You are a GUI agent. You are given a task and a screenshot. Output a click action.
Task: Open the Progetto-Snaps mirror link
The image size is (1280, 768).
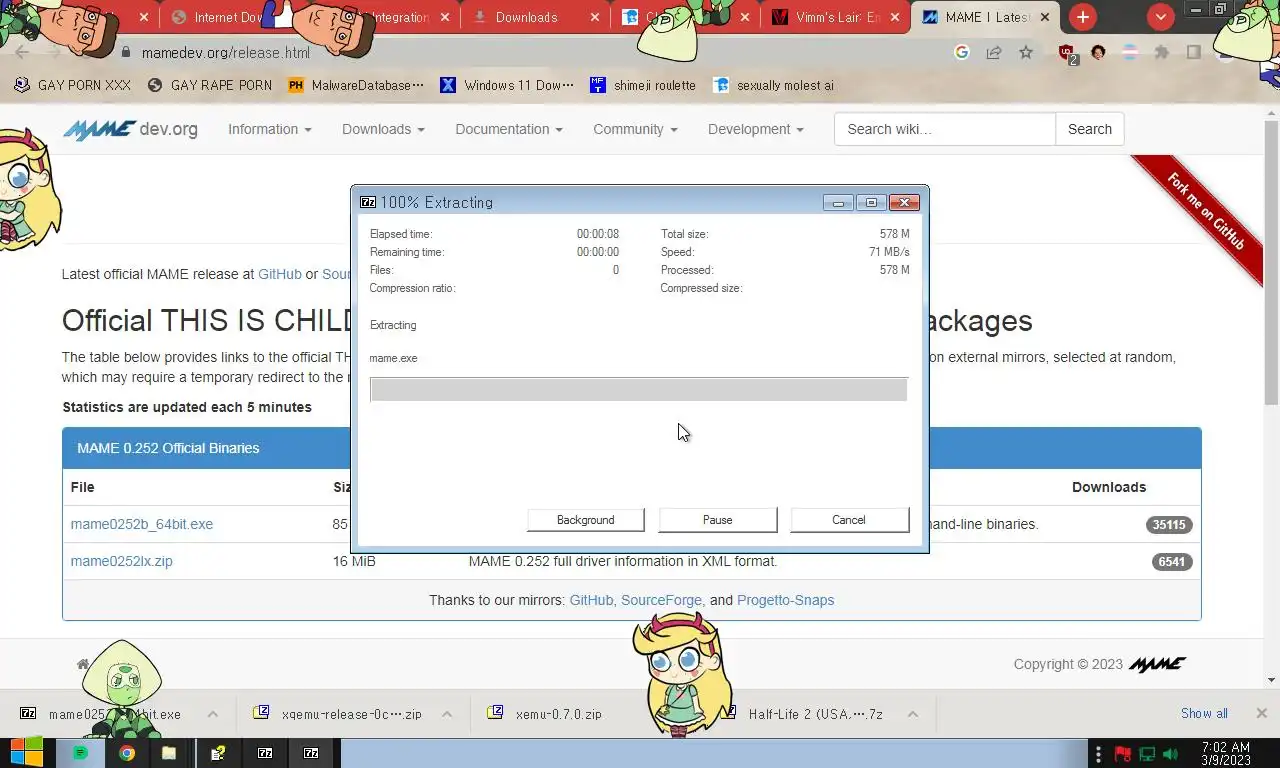coord(785,600)
